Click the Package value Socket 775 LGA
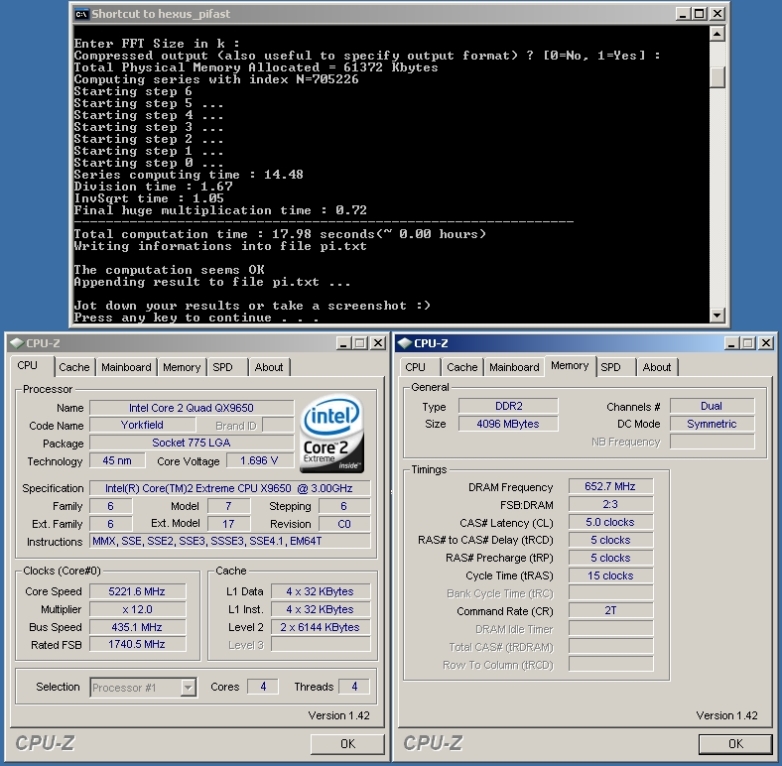 click(192, 443)
